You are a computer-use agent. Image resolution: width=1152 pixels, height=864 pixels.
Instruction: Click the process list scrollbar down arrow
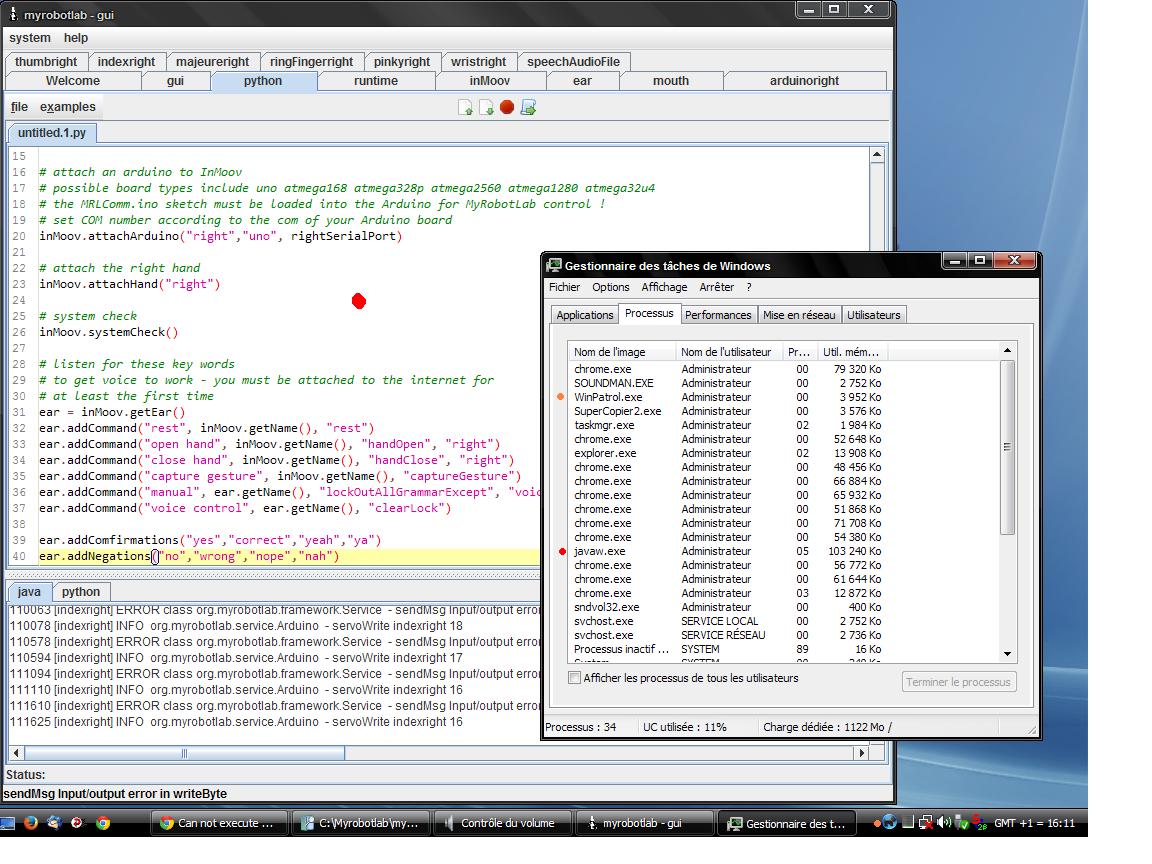(1007, 654)
